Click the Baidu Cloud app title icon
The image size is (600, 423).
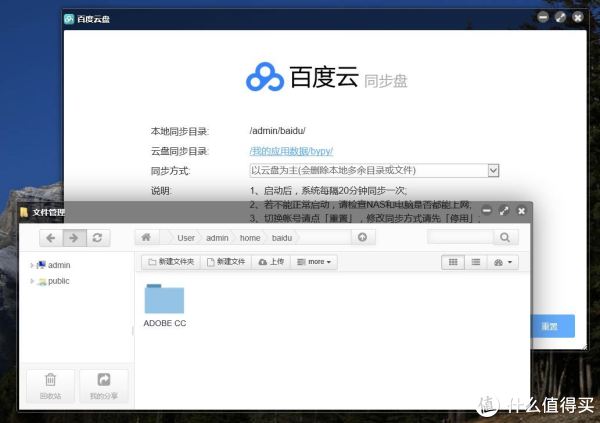click(x=69, y=19)
